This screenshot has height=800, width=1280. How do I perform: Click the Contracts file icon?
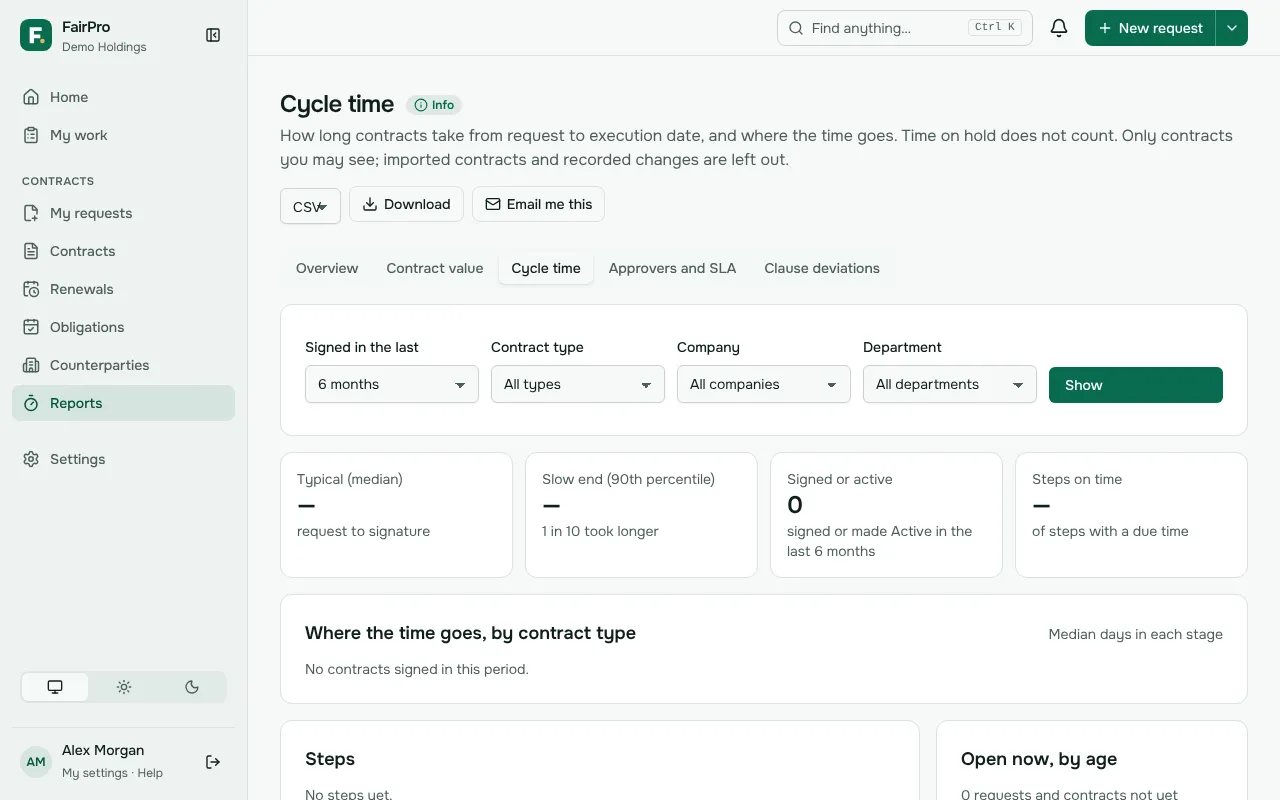click(x=31, y=251)
